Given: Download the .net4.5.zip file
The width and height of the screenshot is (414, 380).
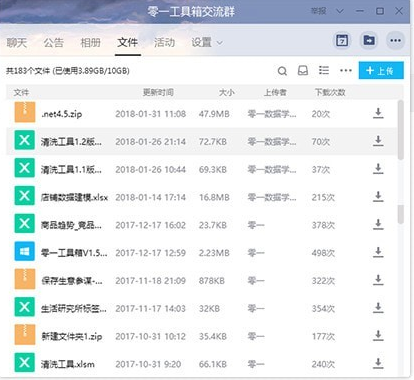Looking at the screenshot, I should click(378, 113).
